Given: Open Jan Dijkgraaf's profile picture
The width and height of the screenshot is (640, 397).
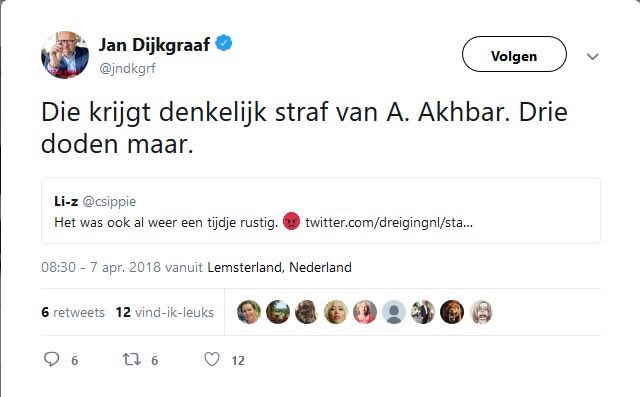Looking at the screenshot, I should click(x=65, y=55).
